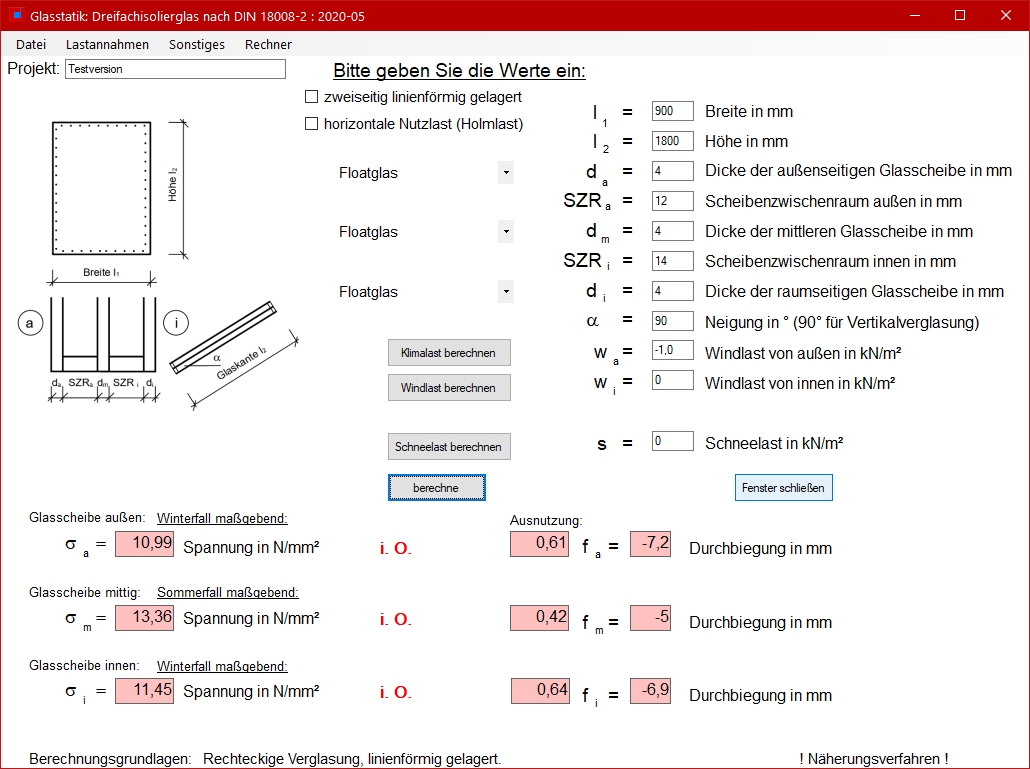Close the Glasstatik window
The height and width of the screenshot is (769, 1030).
1006,15
